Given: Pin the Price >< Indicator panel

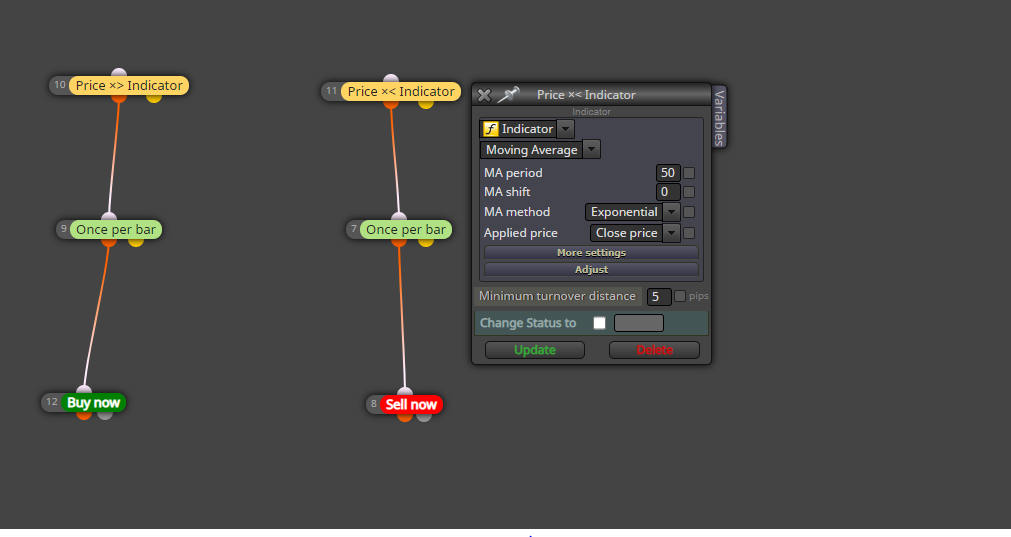Looking at the screenshot, I should pos(508,95).
